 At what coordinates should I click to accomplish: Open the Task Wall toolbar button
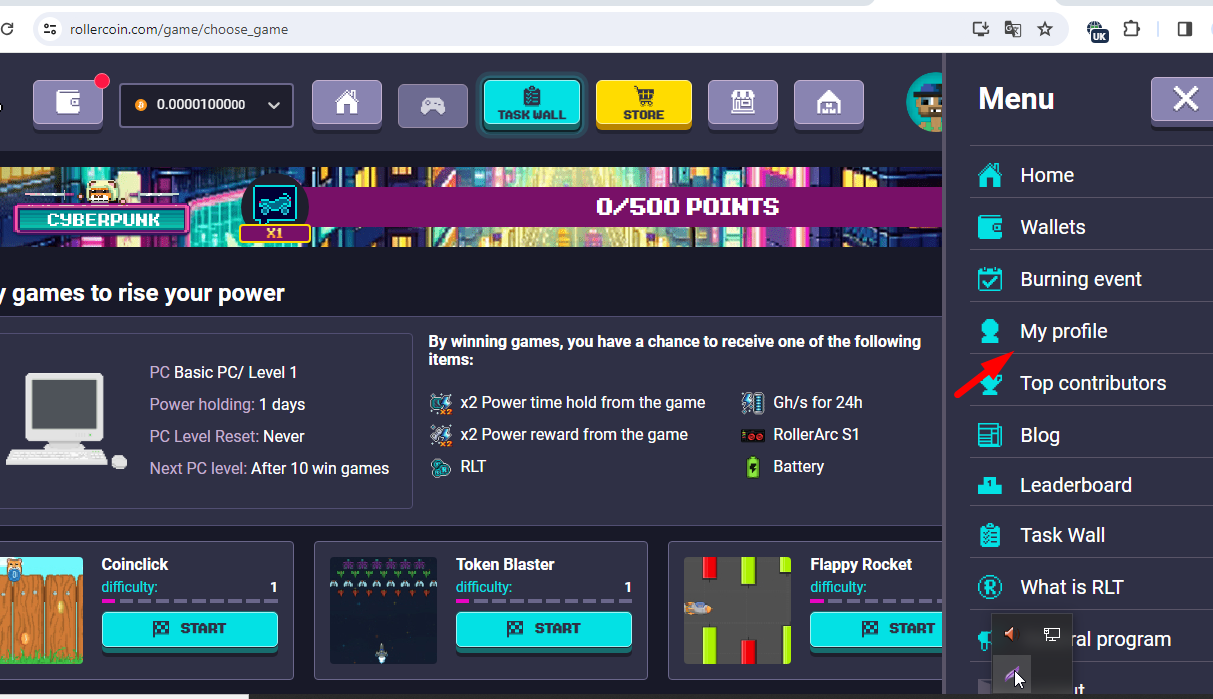[x=532, y=103]
